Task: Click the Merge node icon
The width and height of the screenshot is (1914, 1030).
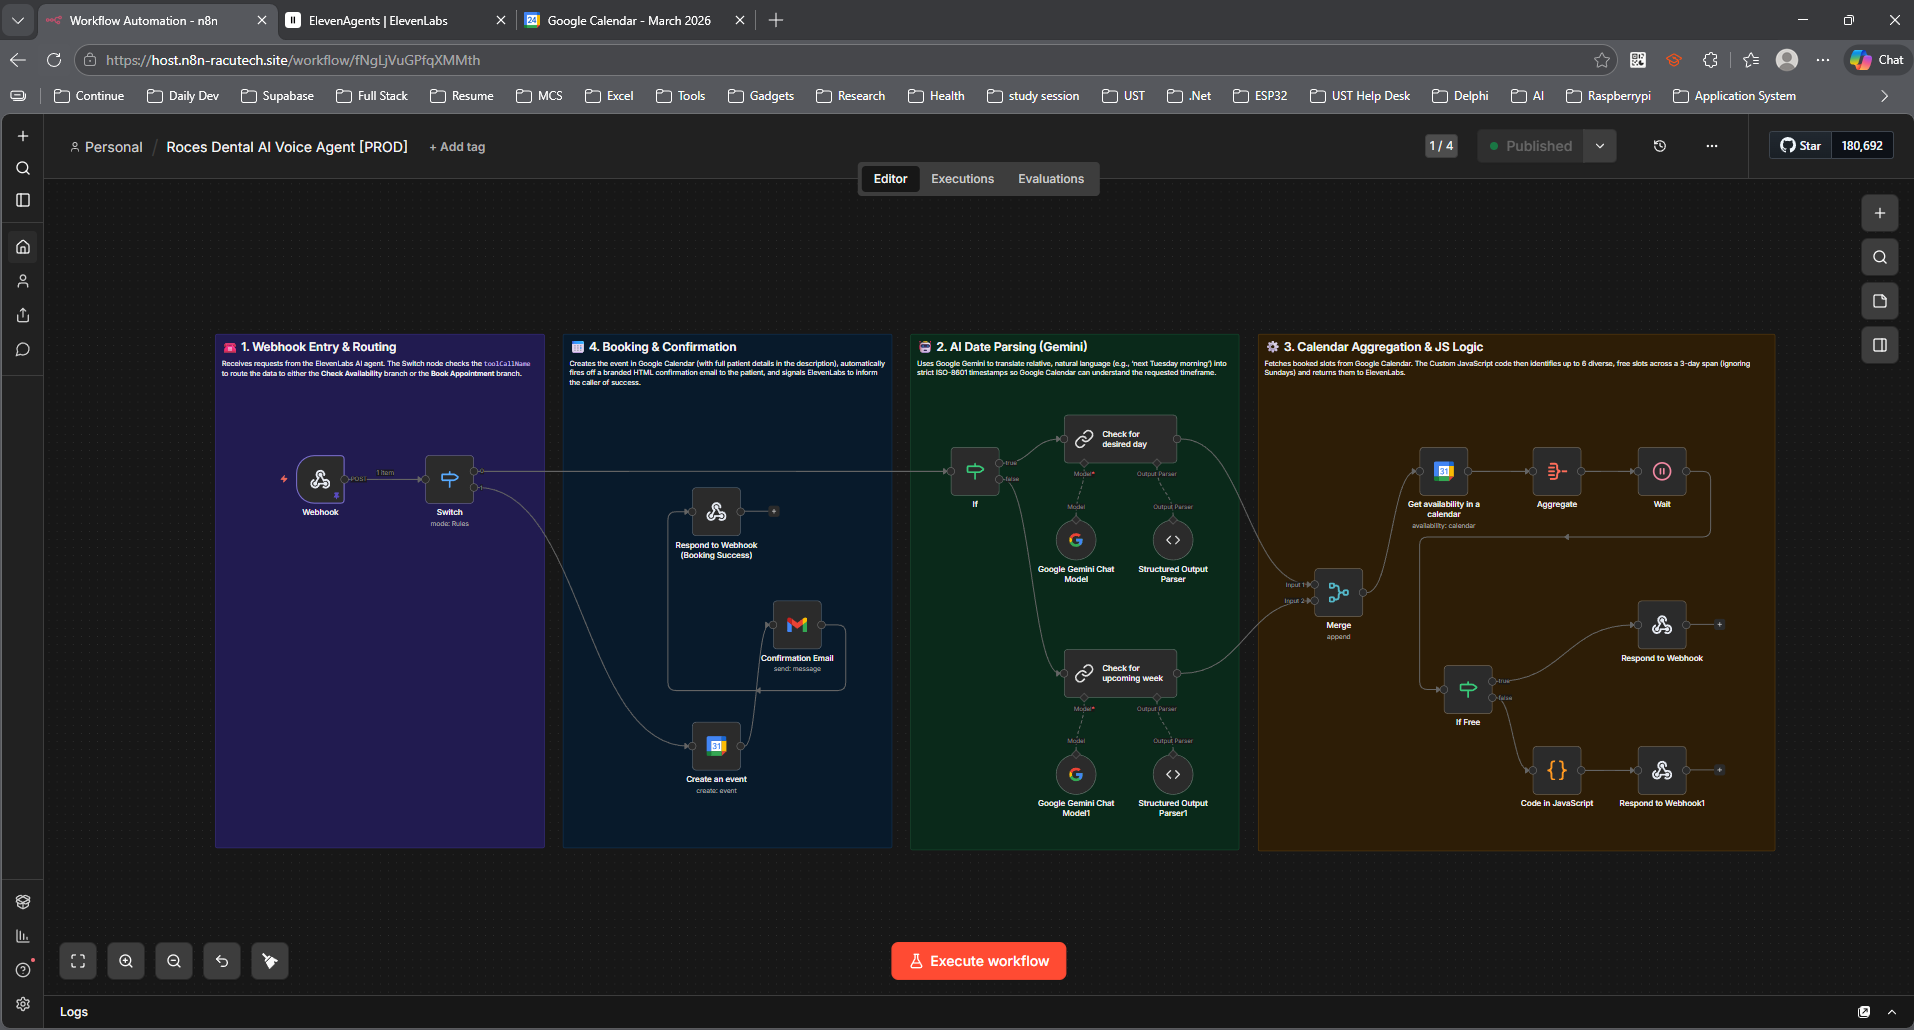Action: pyautogui.click(x=1338, y=593)
